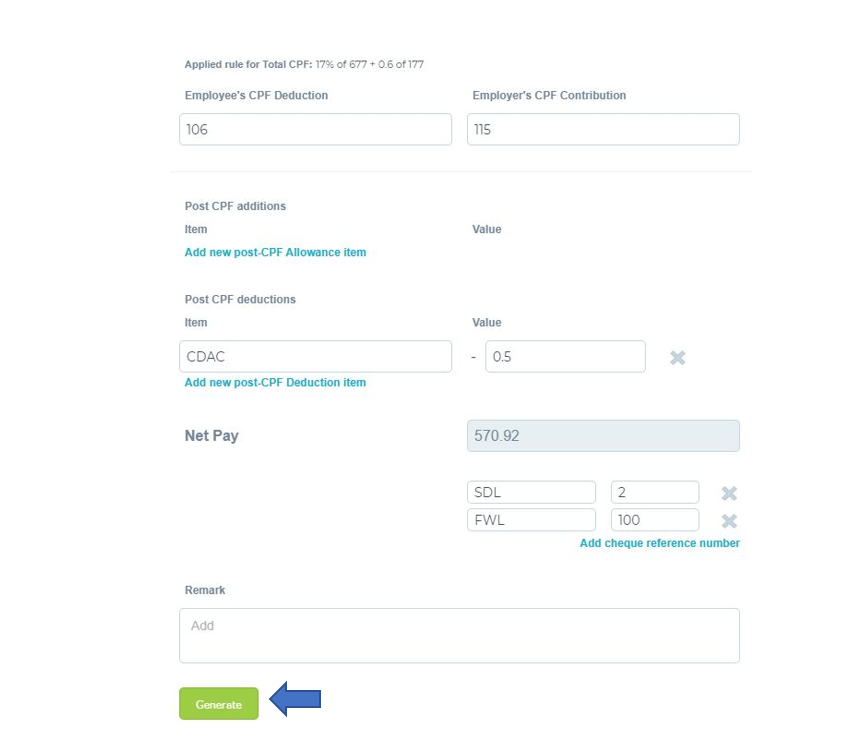Add cheque reference number
Viewport: 857px width, 750px height.
click(660, 543)
